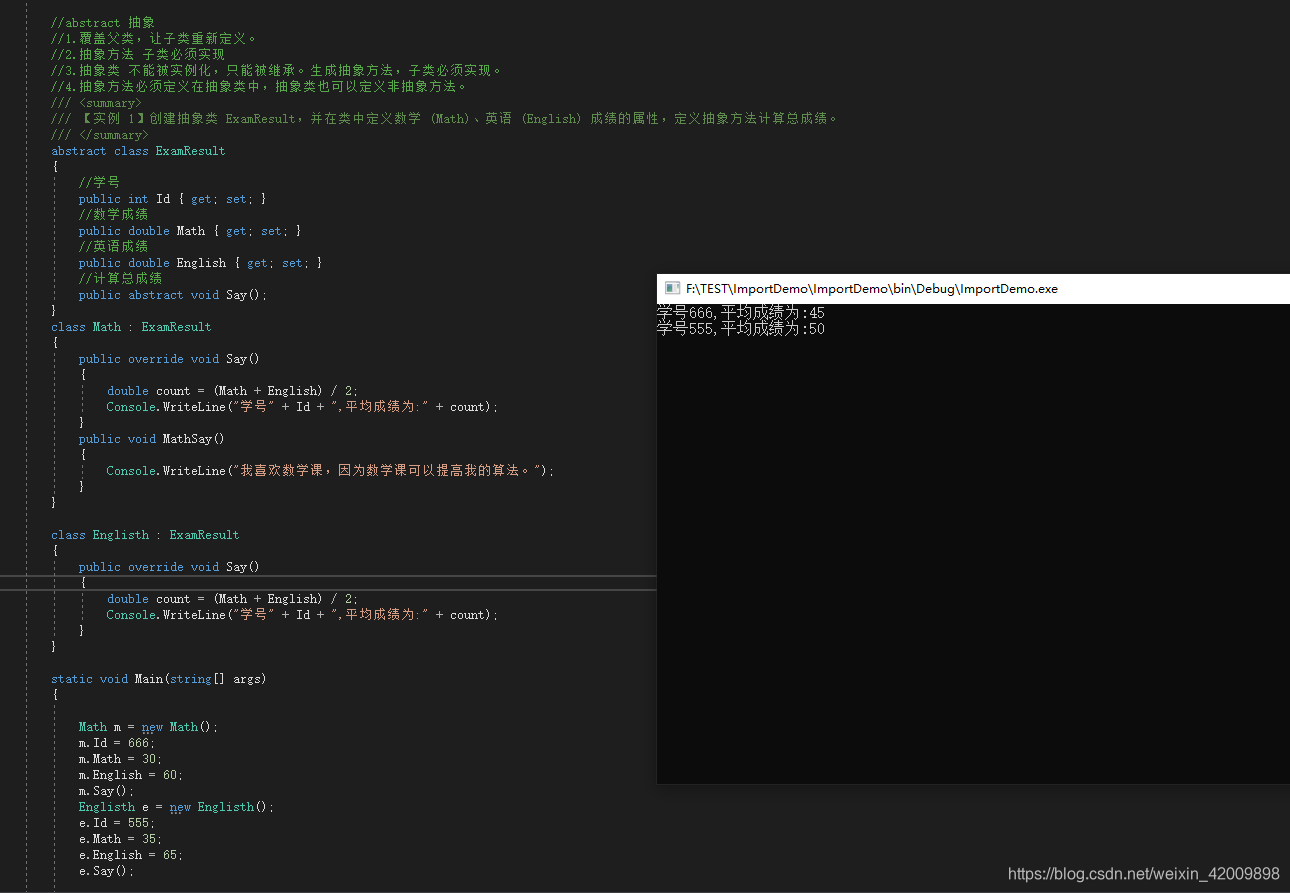
Task: Click the property public double Math line
Action: (x=190, y=230)
